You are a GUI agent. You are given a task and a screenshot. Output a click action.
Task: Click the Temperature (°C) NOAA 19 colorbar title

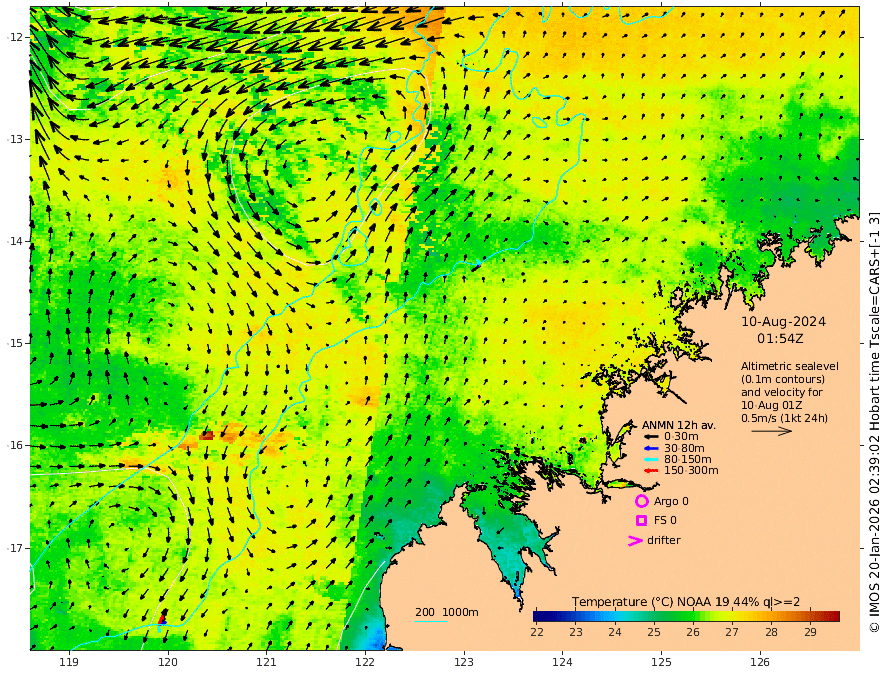(x=686, y=602)
